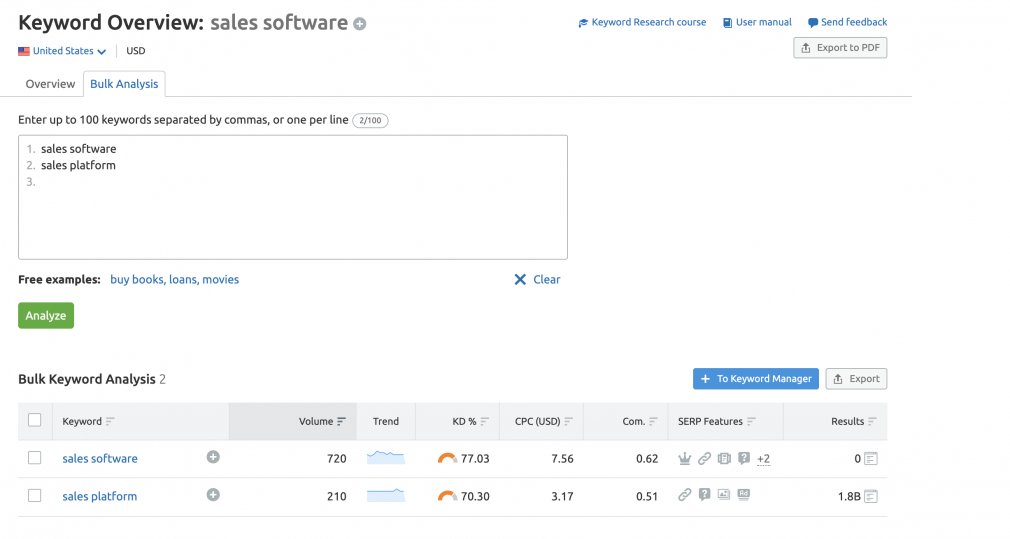Open the United States country dropdown
Screen dimensions: 1010x539
[62, 51]
